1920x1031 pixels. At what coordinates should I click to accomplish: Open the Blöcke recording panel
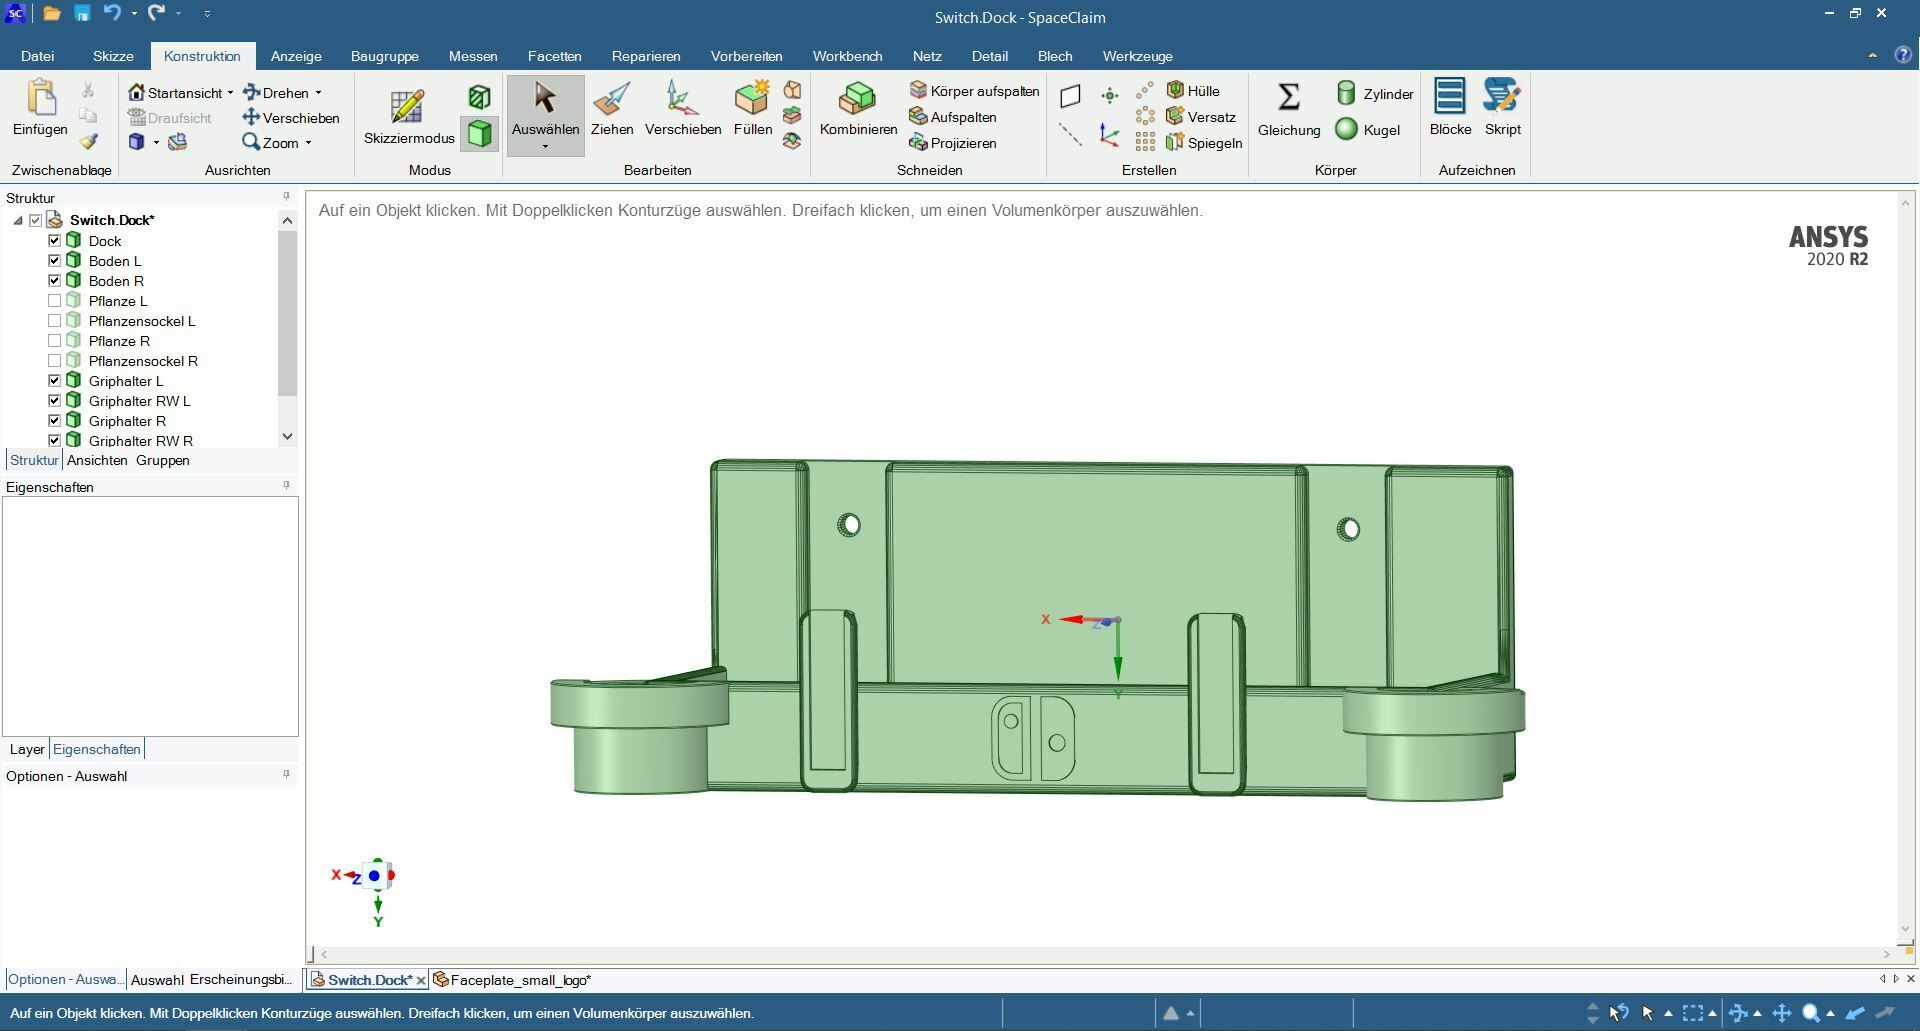click(1450, 109)
